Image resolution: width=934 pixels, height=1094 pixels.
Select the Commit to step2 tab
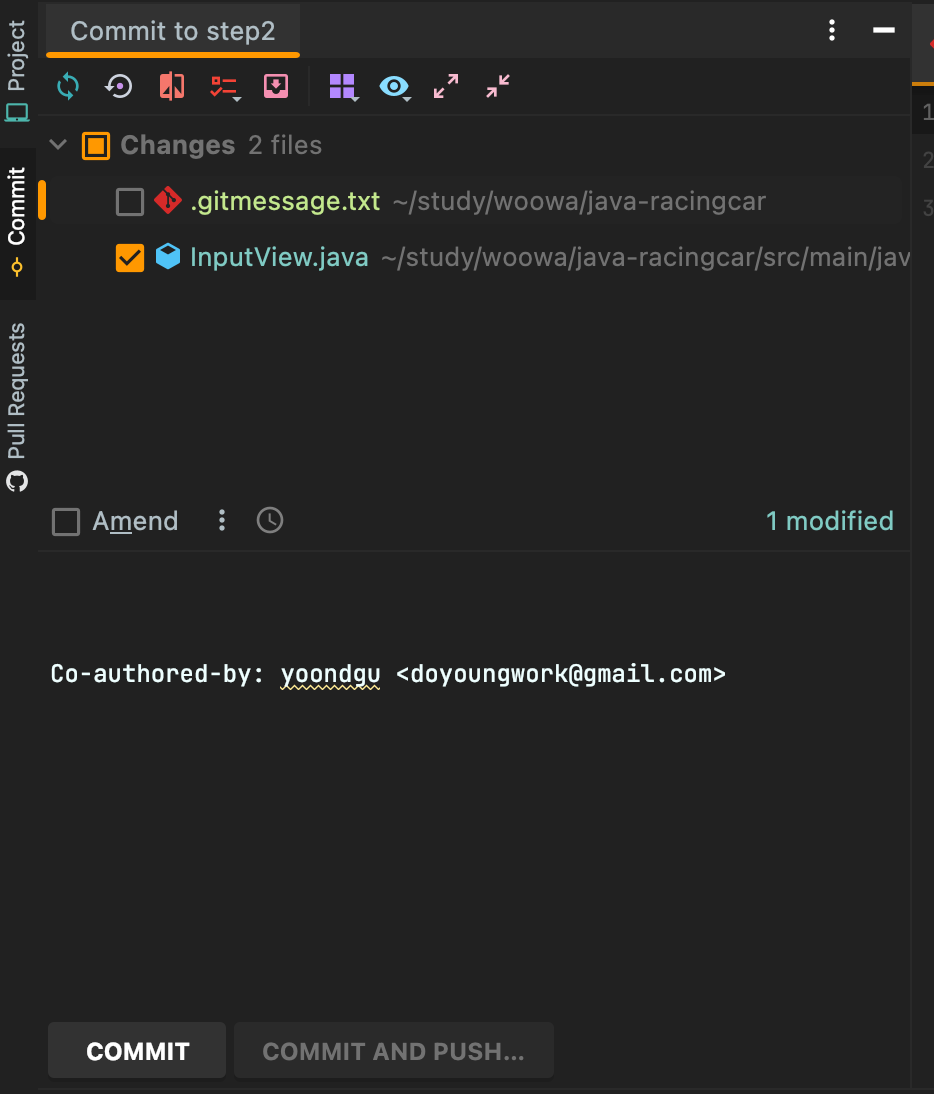point(172,31)
